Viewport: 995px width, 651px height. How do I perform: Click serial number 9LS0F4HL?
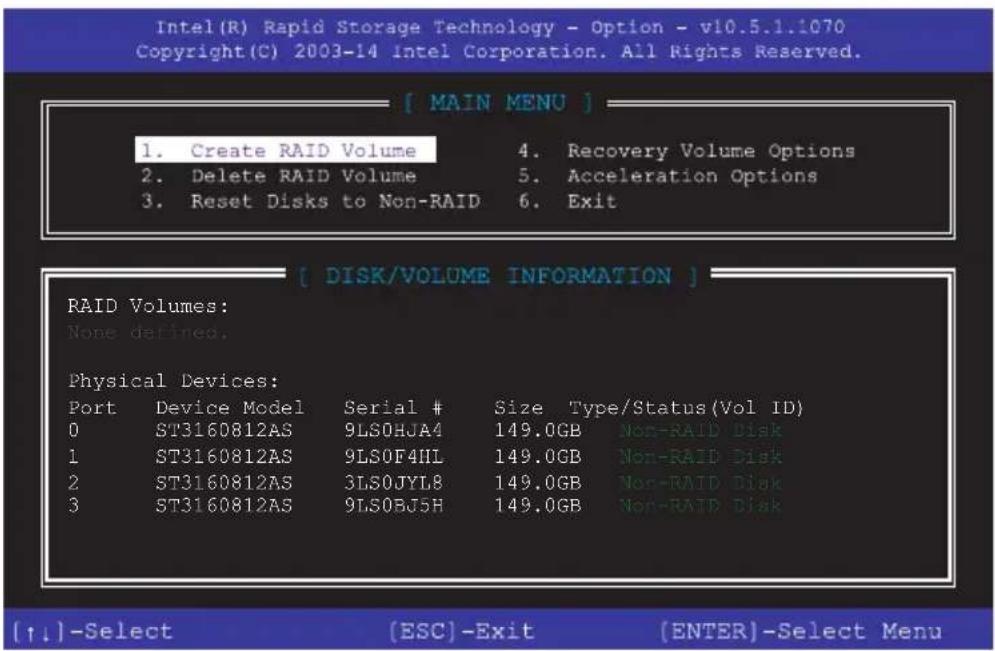coord(393,457)
